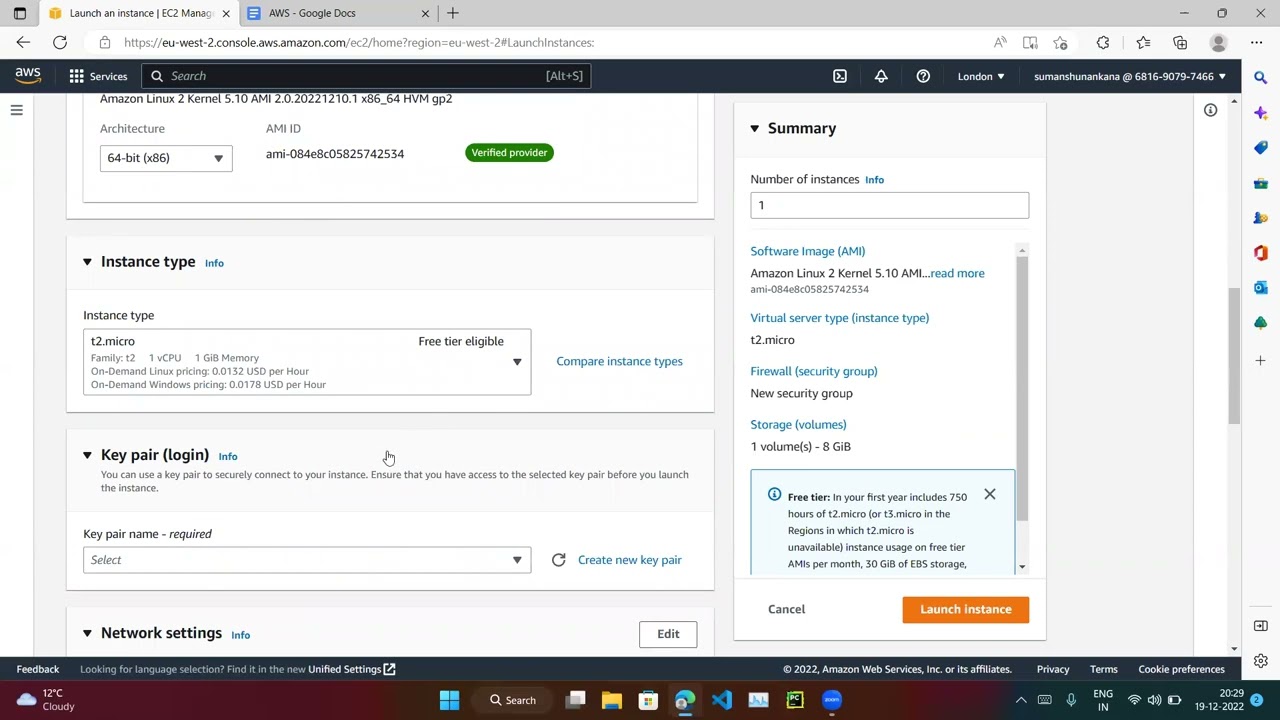Click the browser address bar URL
The image size is (1280, 720).
coord(359,42)
